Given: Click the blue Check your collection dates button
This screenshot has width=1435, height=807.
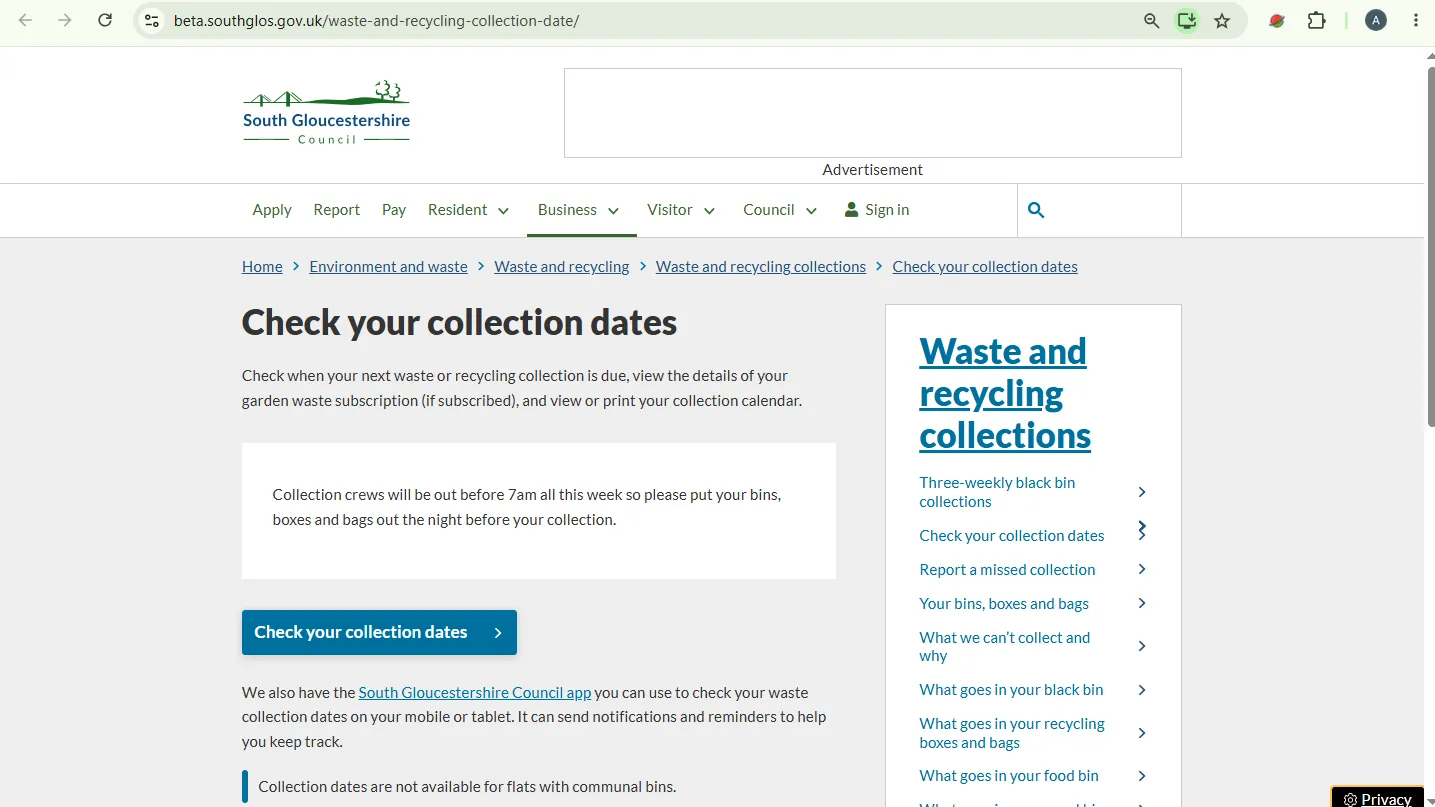Looking at the screenshot, I should [379, 632].
